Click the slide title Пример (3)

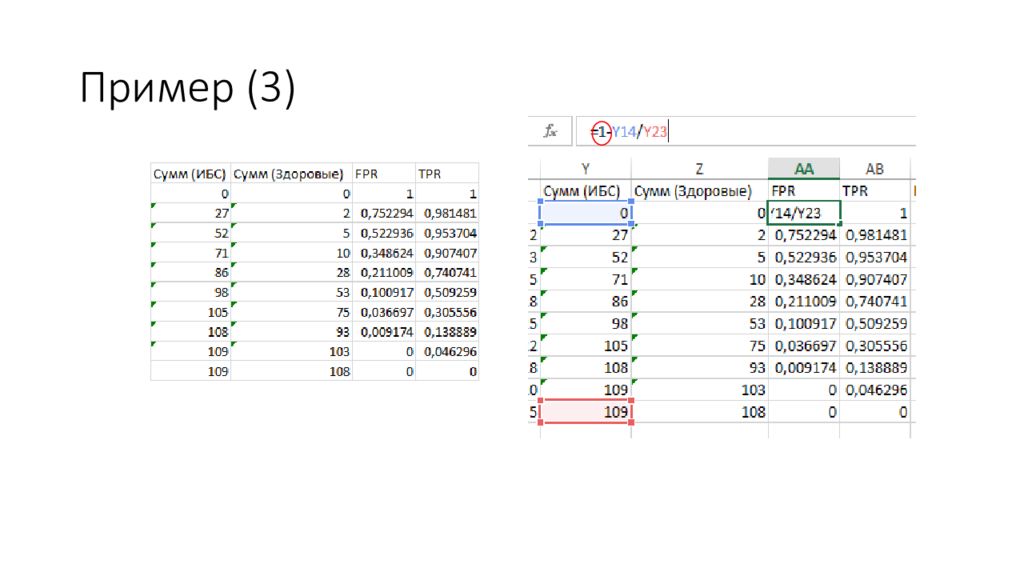(x=187, y=89)
